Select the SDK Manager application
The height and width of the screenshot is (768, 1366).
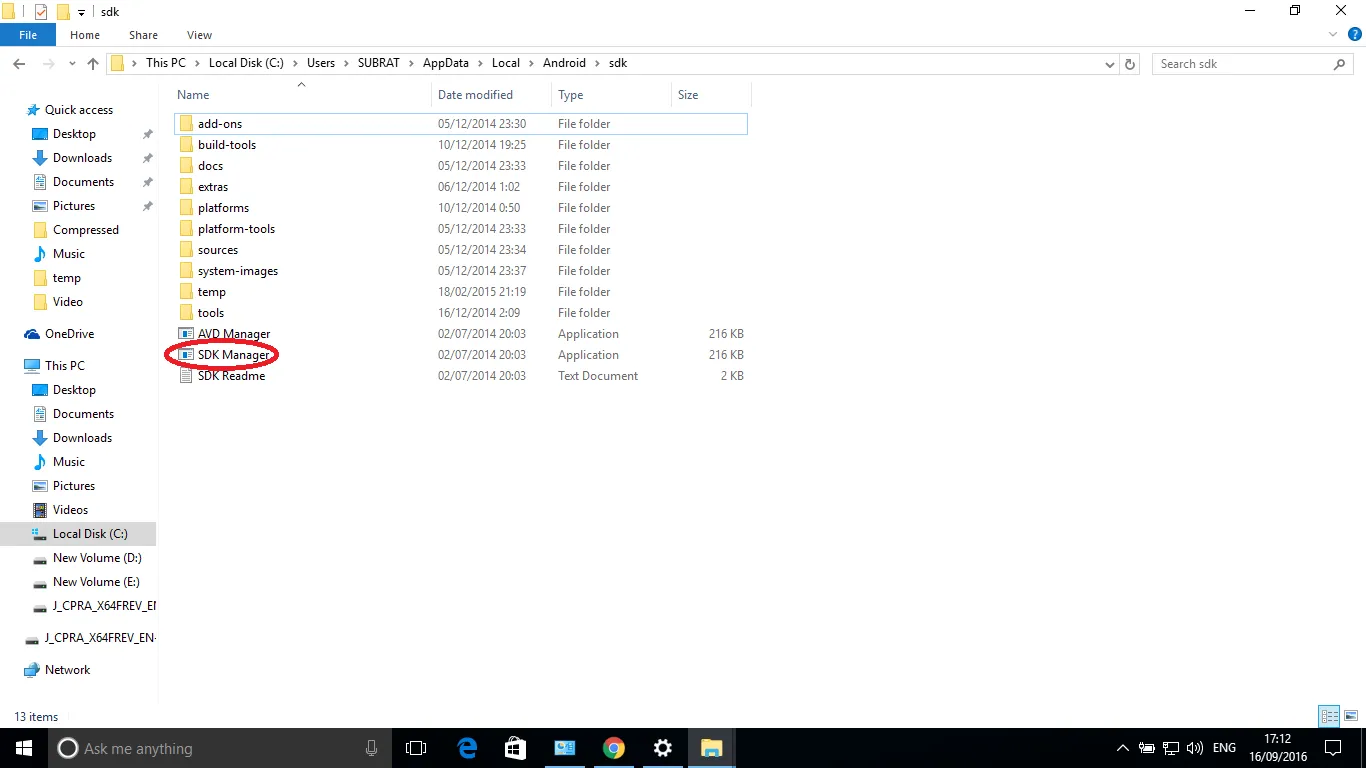(x=460, y=355)
